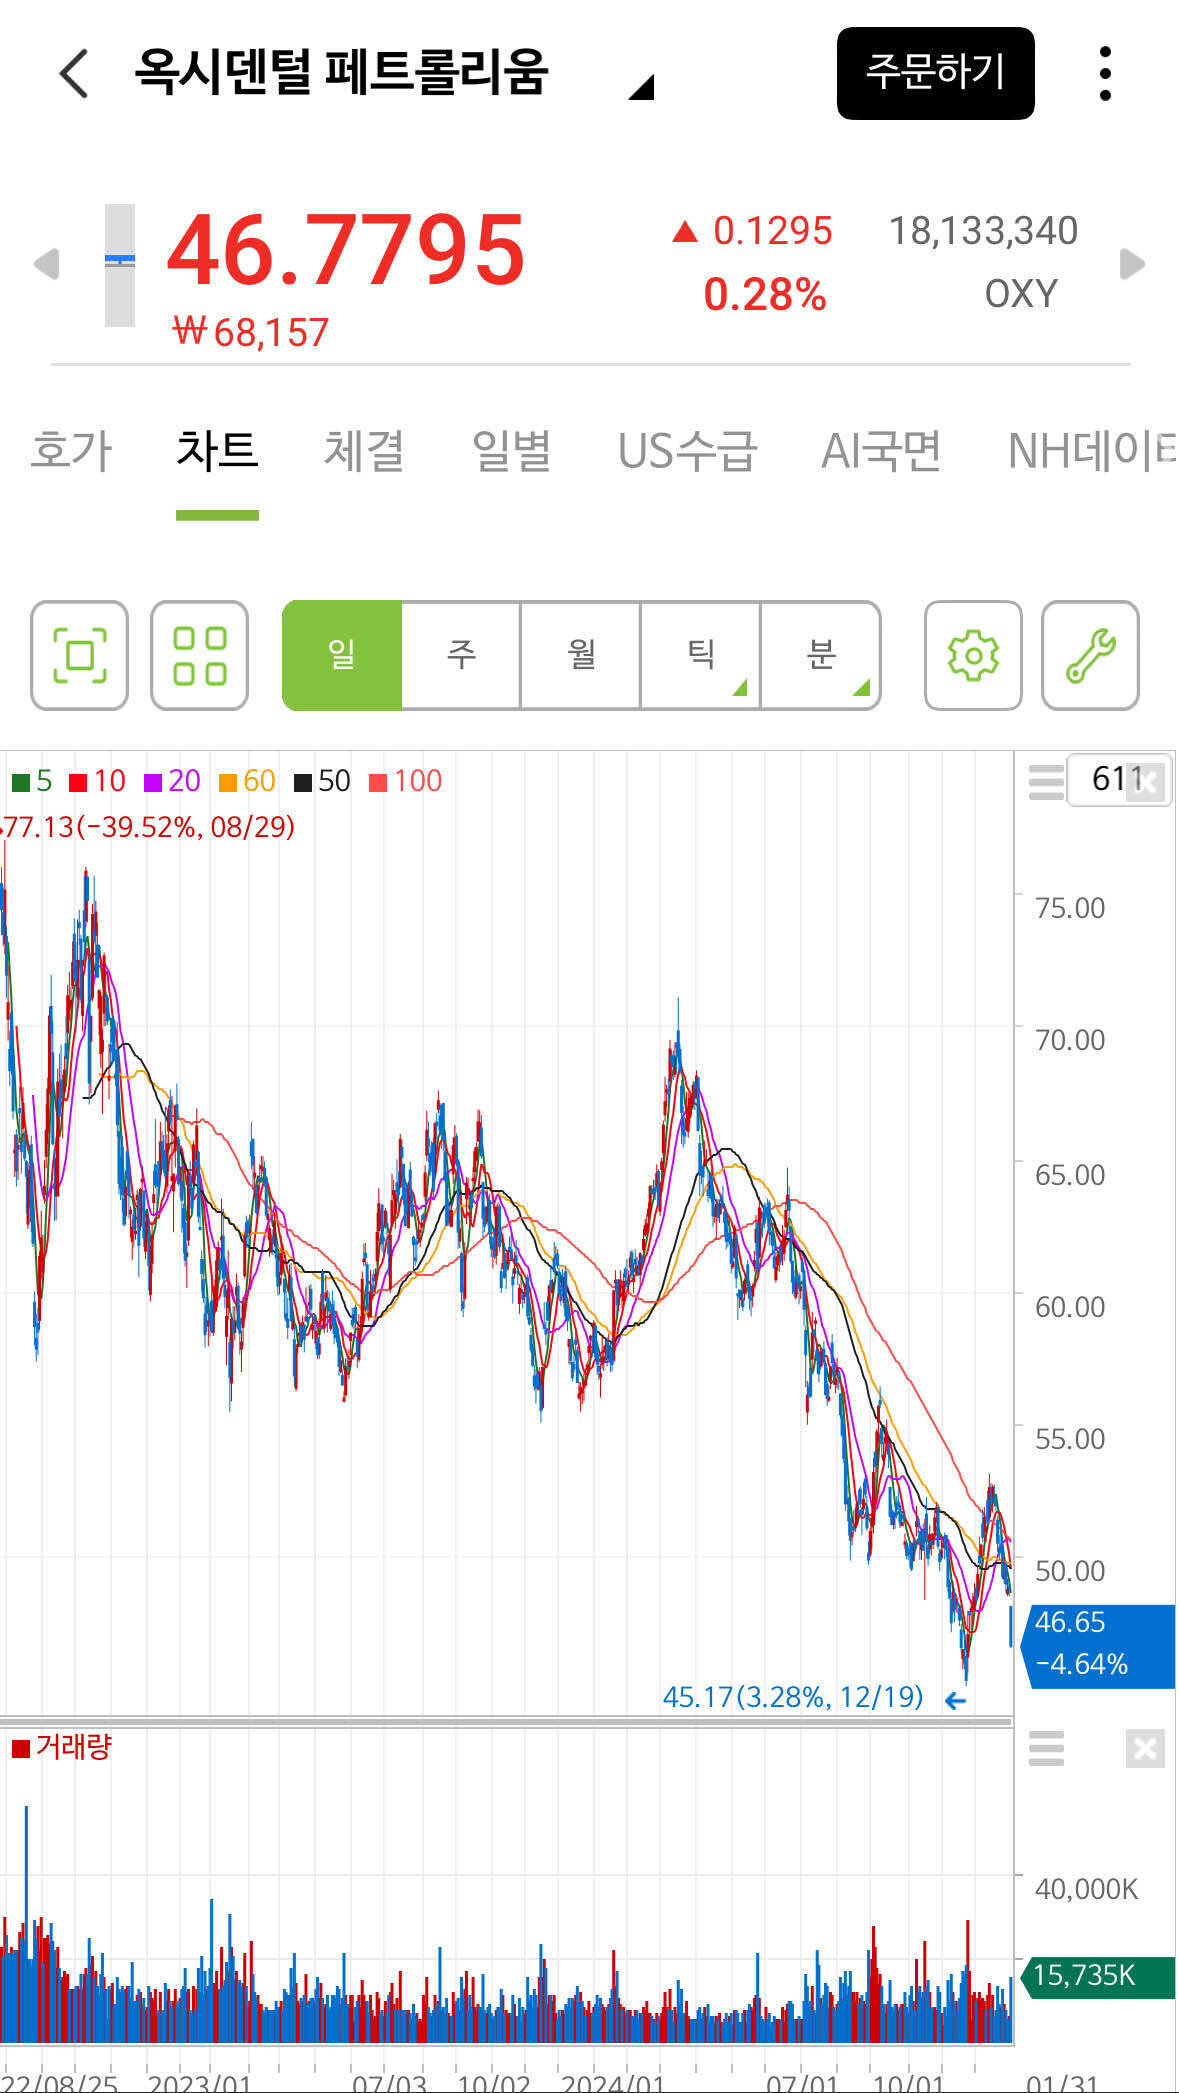The image size is (1179, 2093).
Task: Switch to the 호가 tab
Action: [x=71, y=451]
